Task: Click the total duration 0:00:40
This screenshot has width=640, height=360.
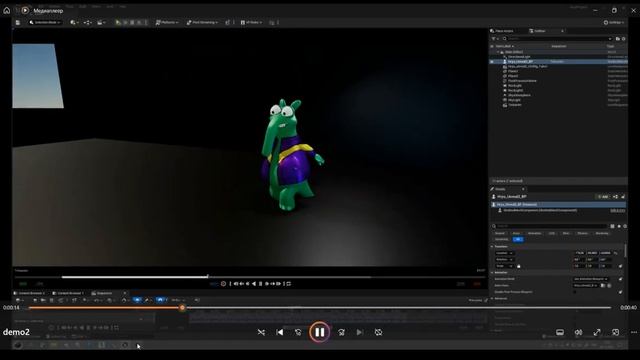Action: (628, 308)
